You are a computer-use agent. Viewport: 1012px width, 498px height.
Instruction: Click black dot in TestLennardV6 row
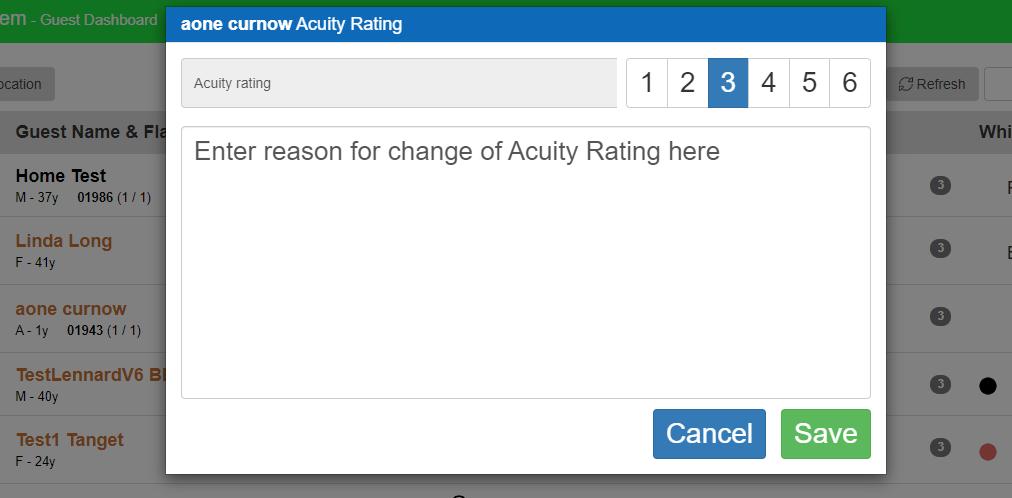[x=987, y=386]
